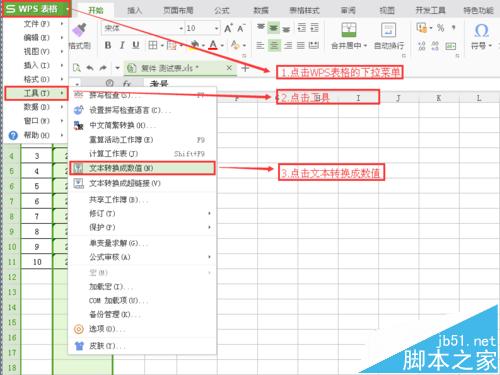Select the align left icon
500x375 pixels.
[x=260, y=45]
